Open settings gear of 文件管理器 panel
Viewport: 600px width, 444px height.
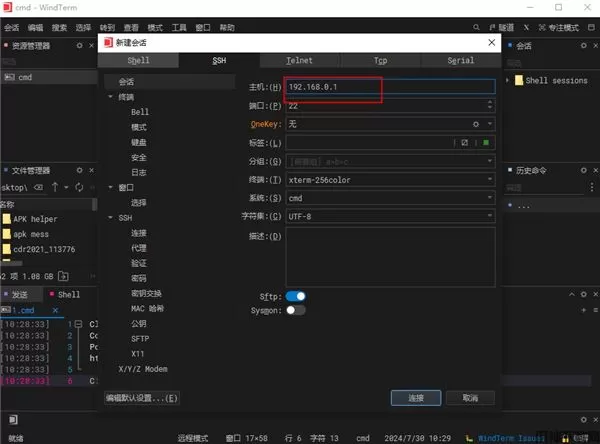click(79, 170)
